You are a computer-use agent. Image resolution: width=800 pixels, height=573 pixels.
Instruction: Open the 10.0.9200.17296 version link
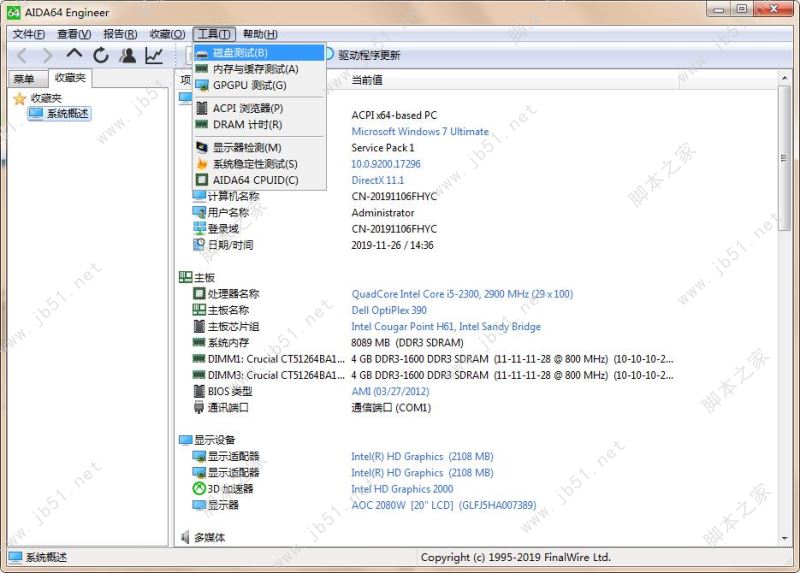coord(386,164)
